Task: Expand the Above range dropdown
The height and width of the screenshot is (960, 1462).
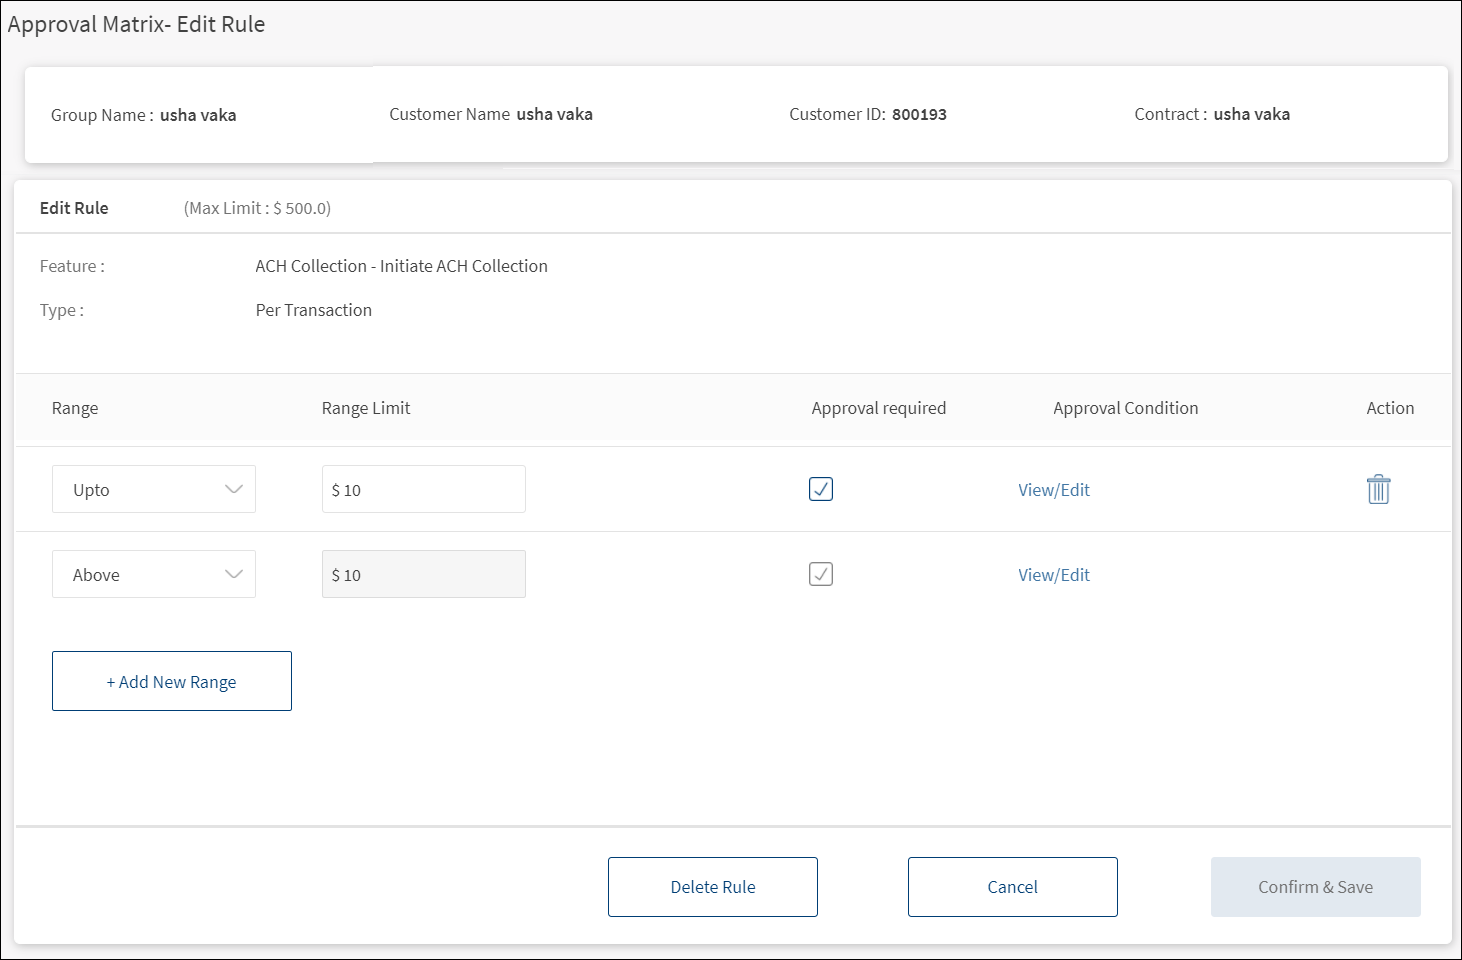Action: pyautogui.click(x=154, y=574)
